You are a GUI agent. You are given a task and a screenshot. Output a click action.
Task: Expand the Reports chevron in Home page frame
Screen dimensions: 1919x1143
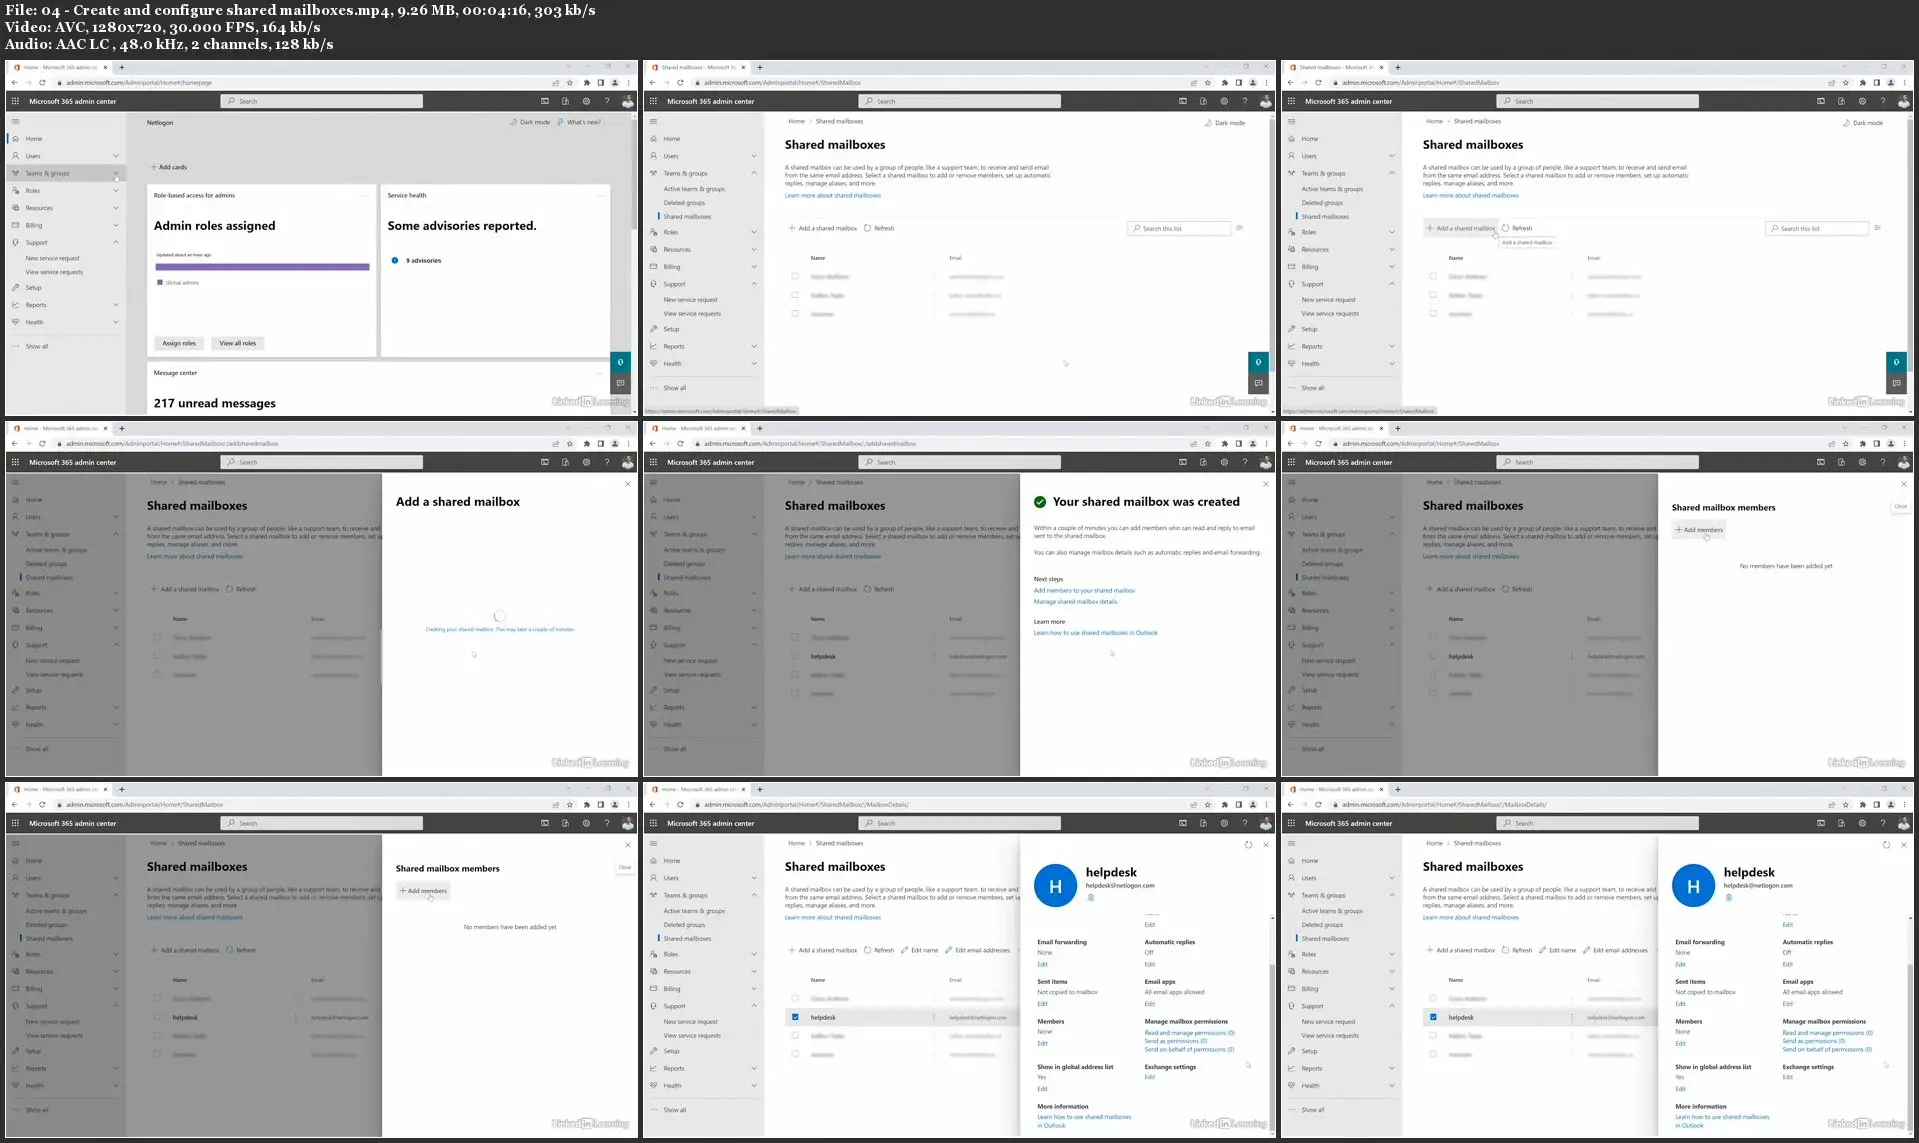(116, 305)
